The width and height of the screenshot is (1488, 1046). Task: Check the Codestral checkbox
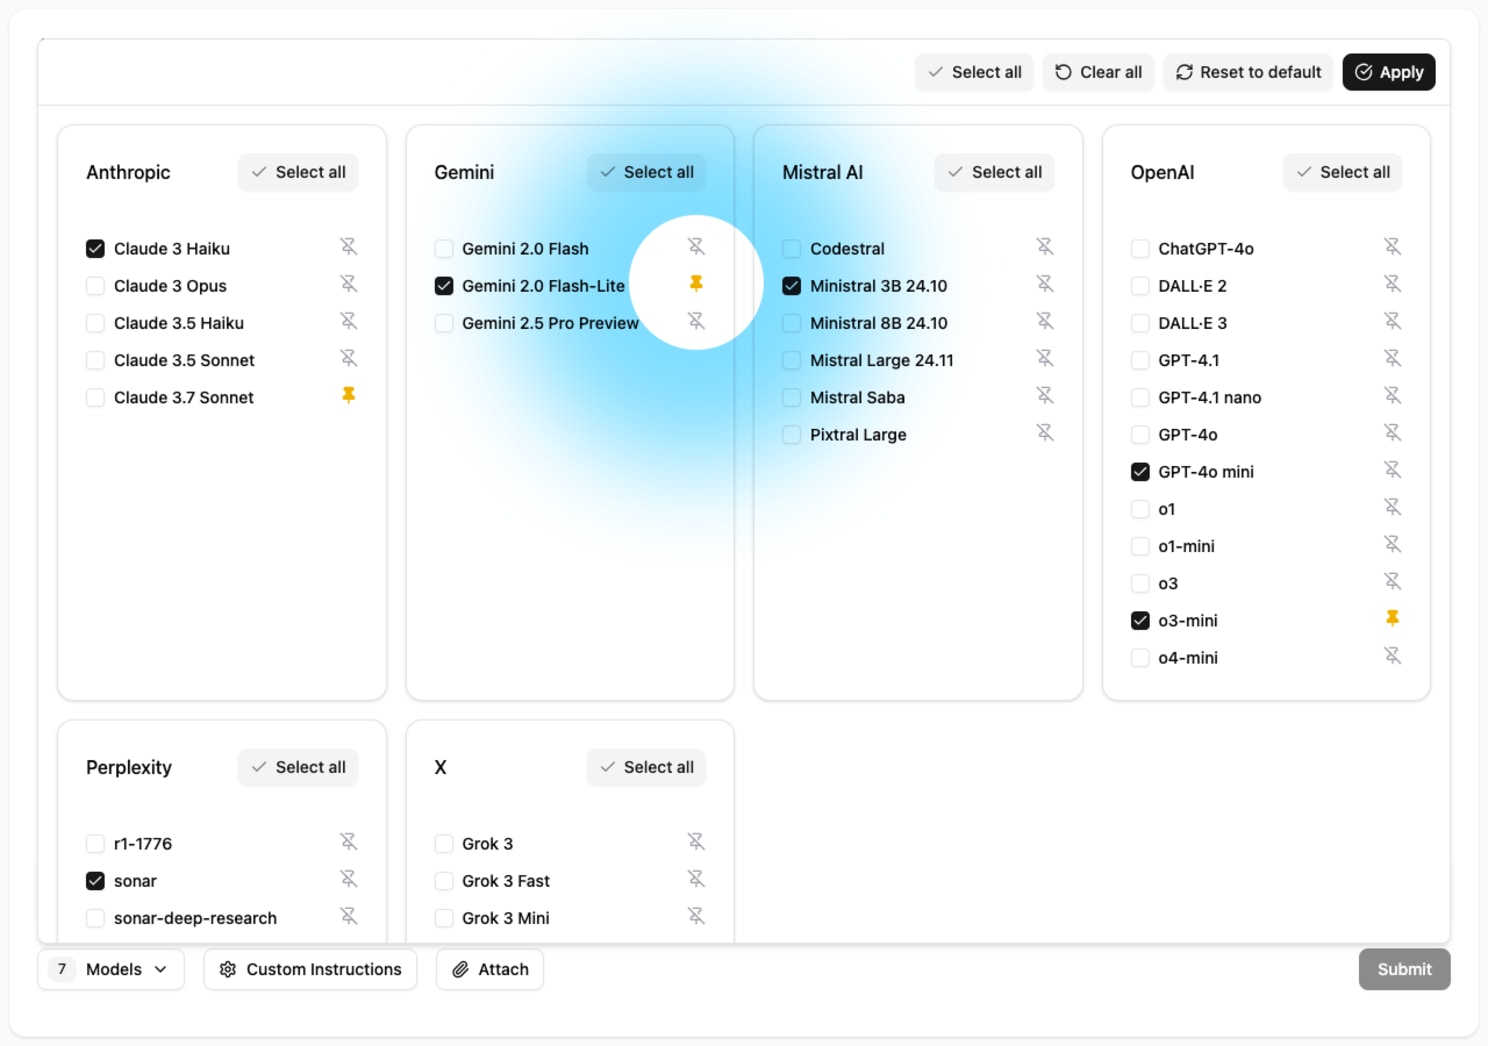click(x=792, y=249)
